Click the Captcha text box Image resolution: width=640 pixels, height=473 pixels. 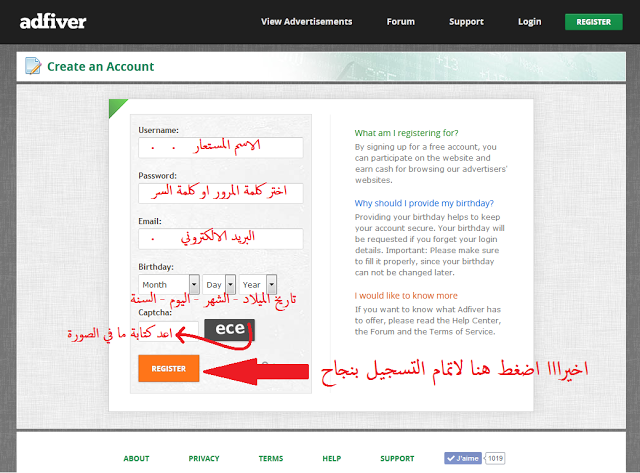pos(169,331)
